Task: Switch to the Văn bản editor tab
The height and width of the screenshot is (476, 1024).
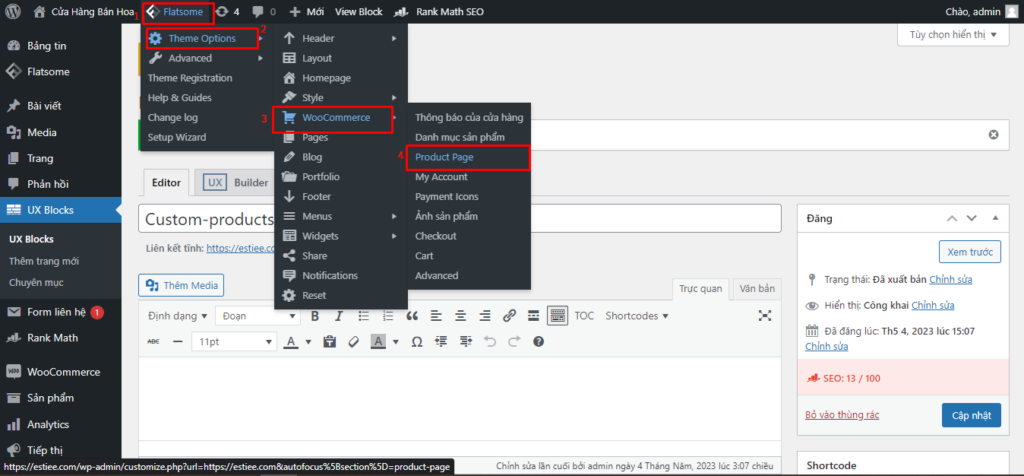Action: click(x=757, y=289)
